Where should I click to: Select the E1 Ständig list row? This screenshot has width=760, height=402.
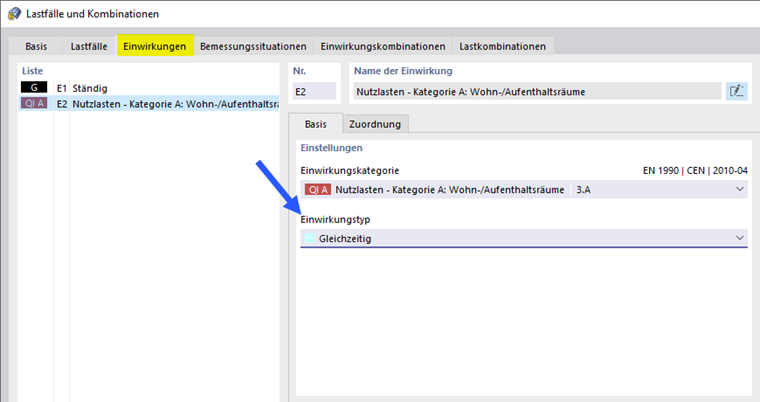[x=149, y=88]
